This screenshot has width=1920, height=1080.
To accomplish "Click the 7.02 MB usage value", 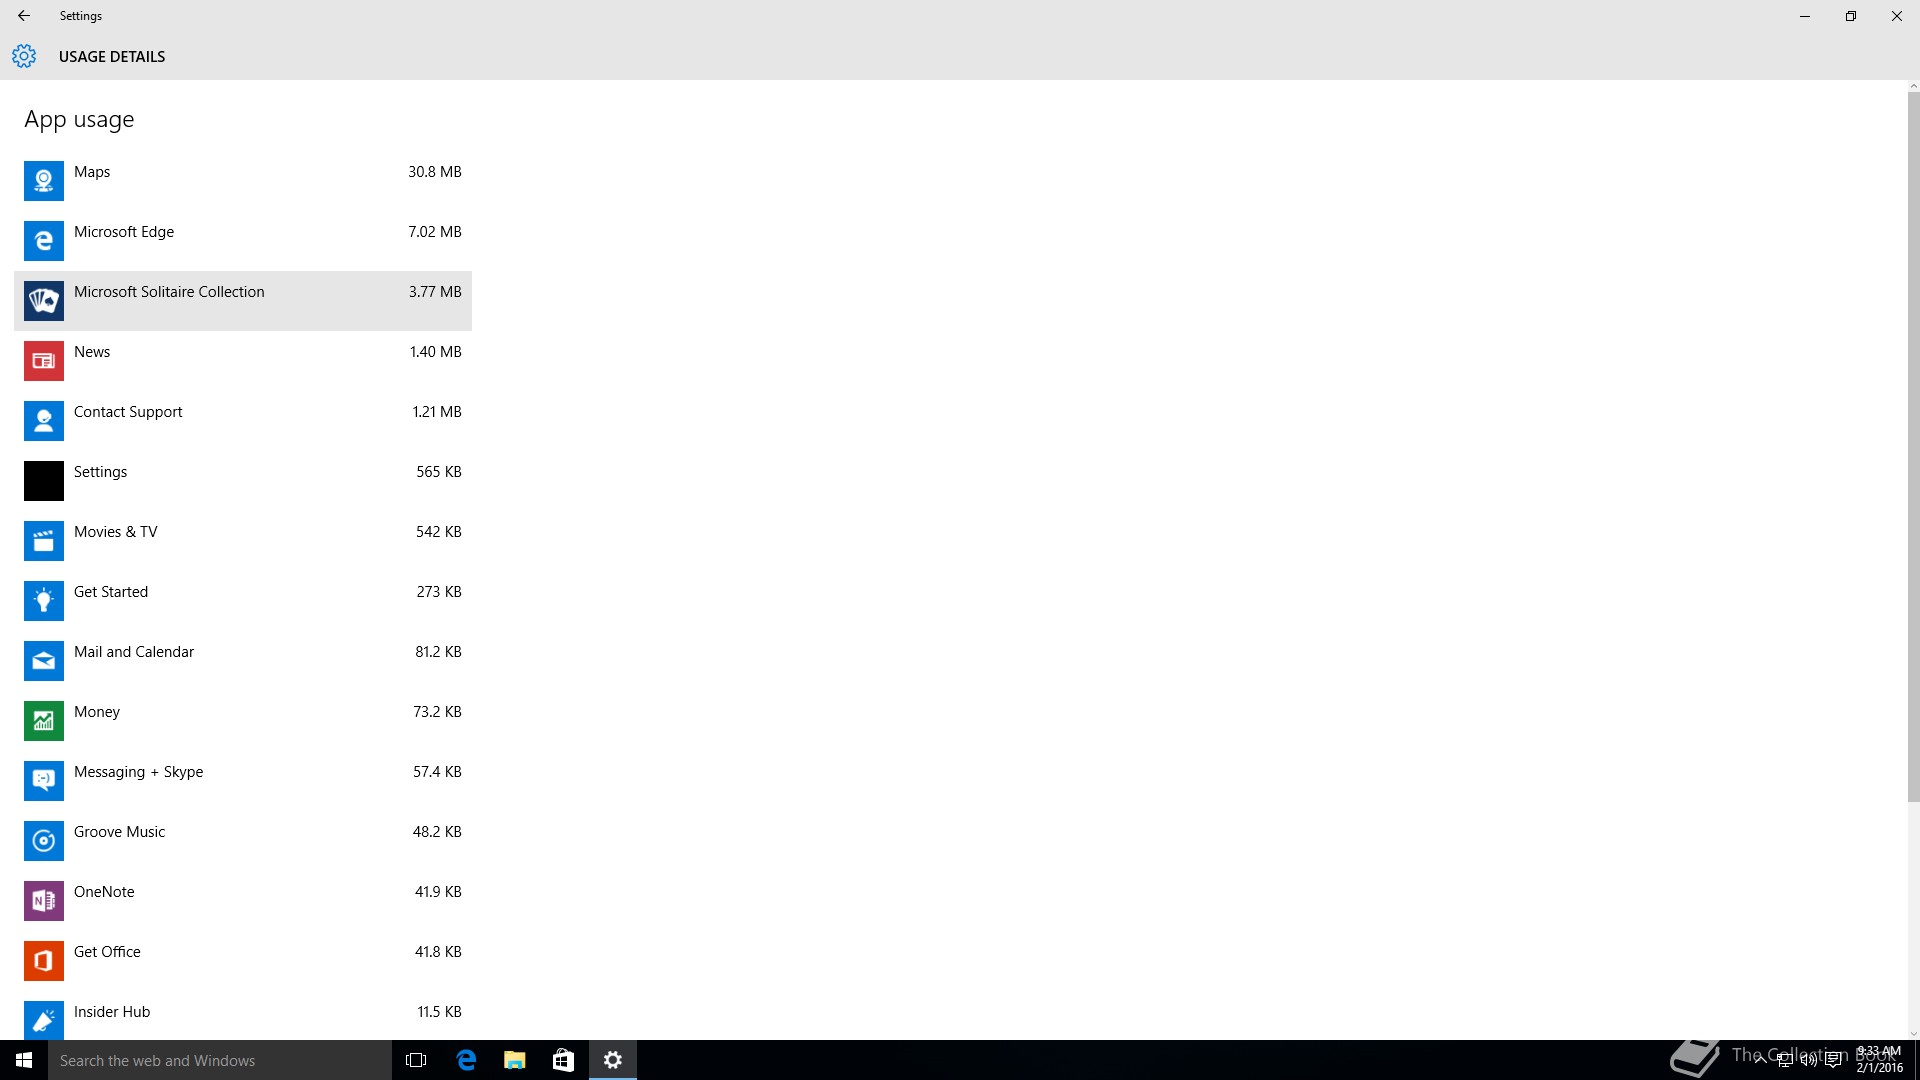I will click(435, 232).
